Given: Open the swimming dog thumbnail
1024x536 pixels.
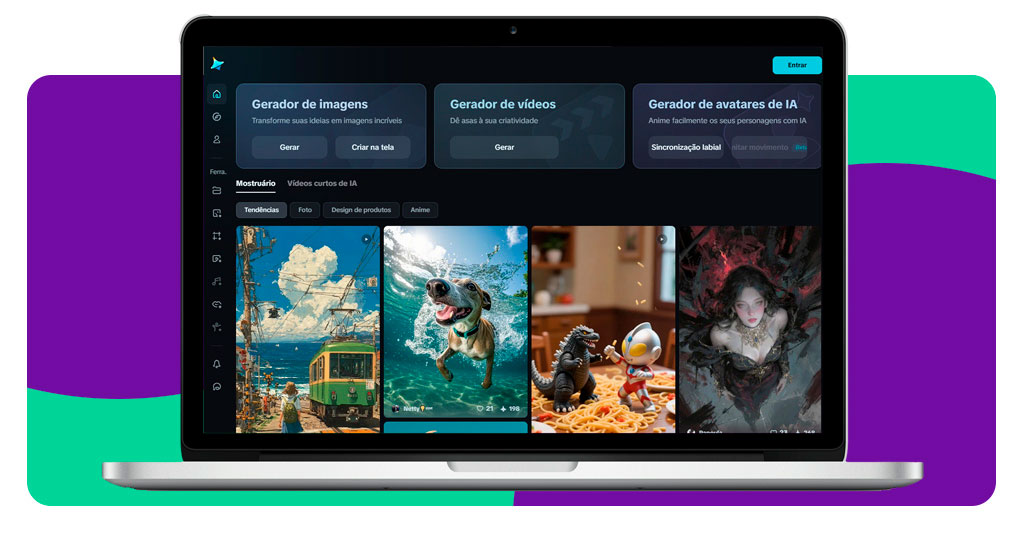Looking at the screenshot, I should click(x=455, y=321).
